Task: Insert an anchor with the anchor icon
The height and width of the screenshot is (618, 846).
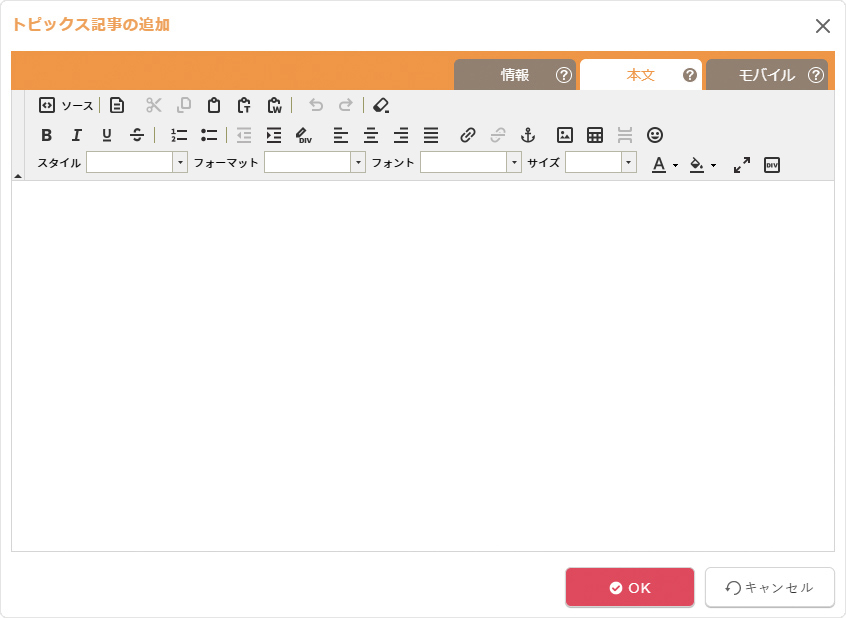Action: 529,135
